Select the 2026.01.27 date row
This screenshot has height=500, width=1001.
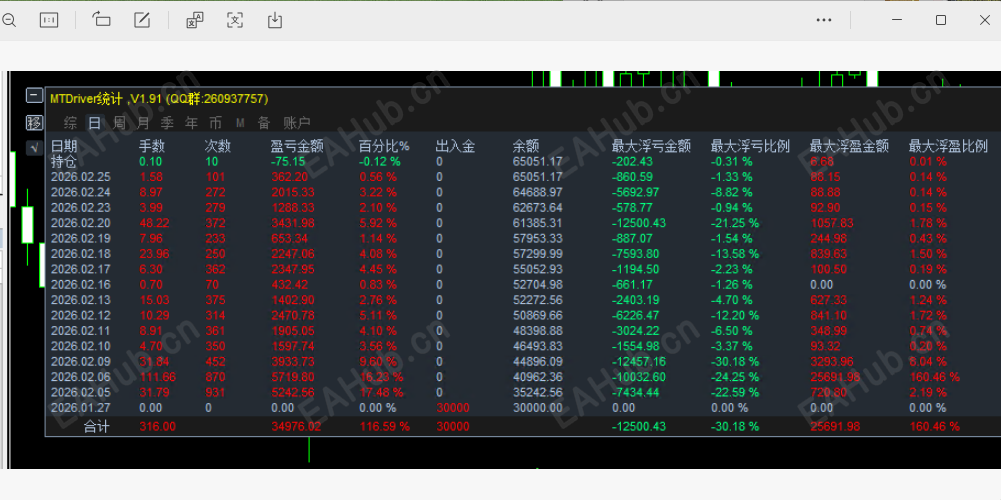pyautogui.click(x=80, y=407)
